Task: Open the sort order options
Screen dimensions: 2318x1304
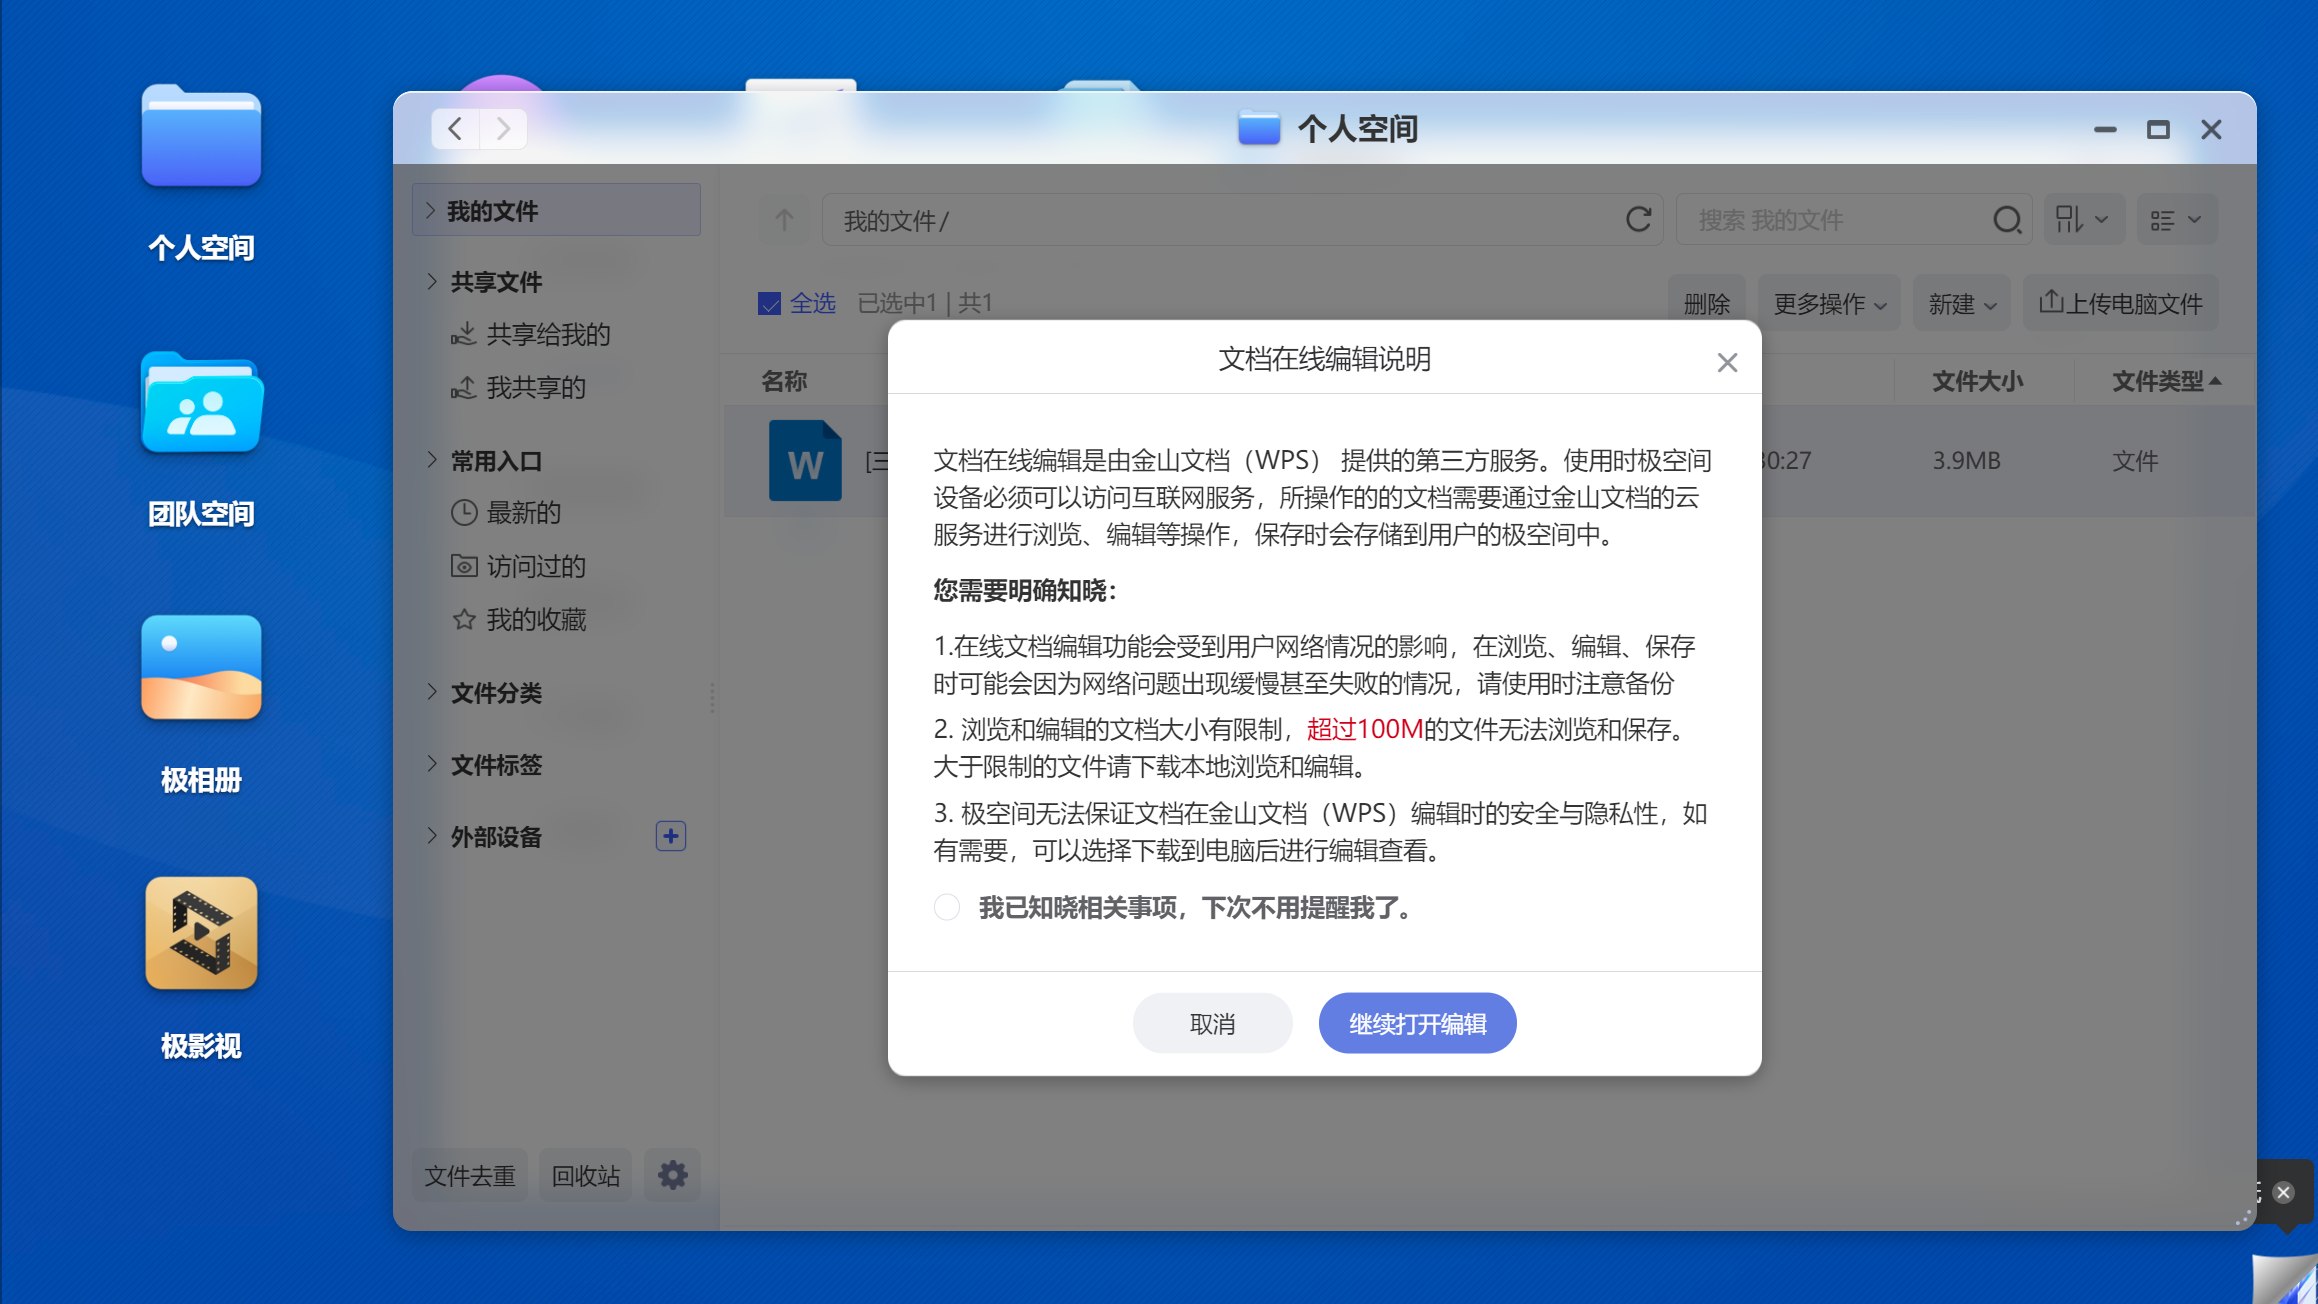Action: click(2082, 220)
